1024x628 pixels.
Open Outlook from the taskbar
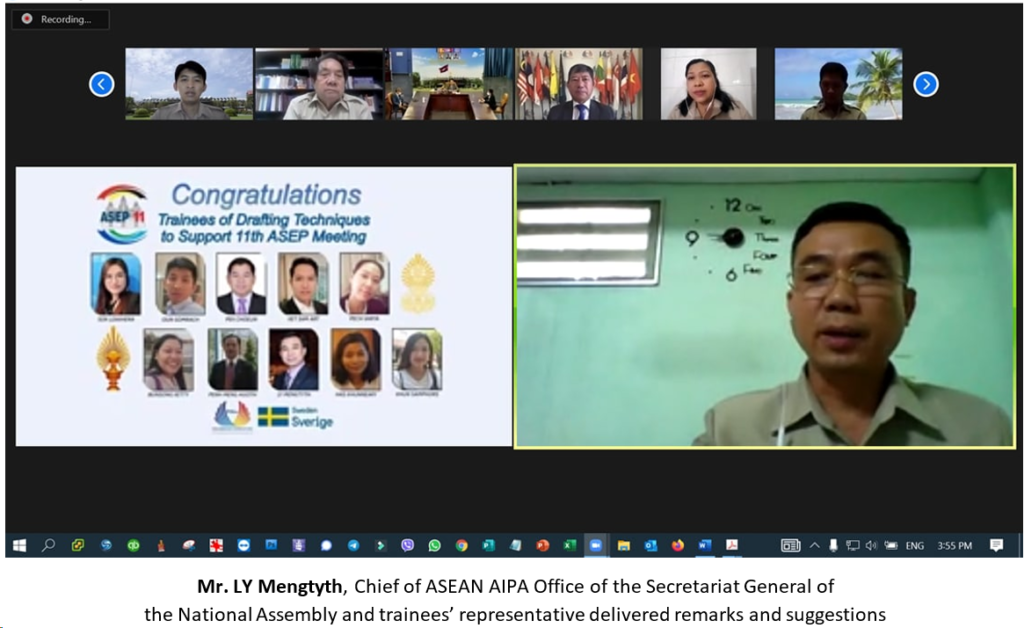pos(650,545)
